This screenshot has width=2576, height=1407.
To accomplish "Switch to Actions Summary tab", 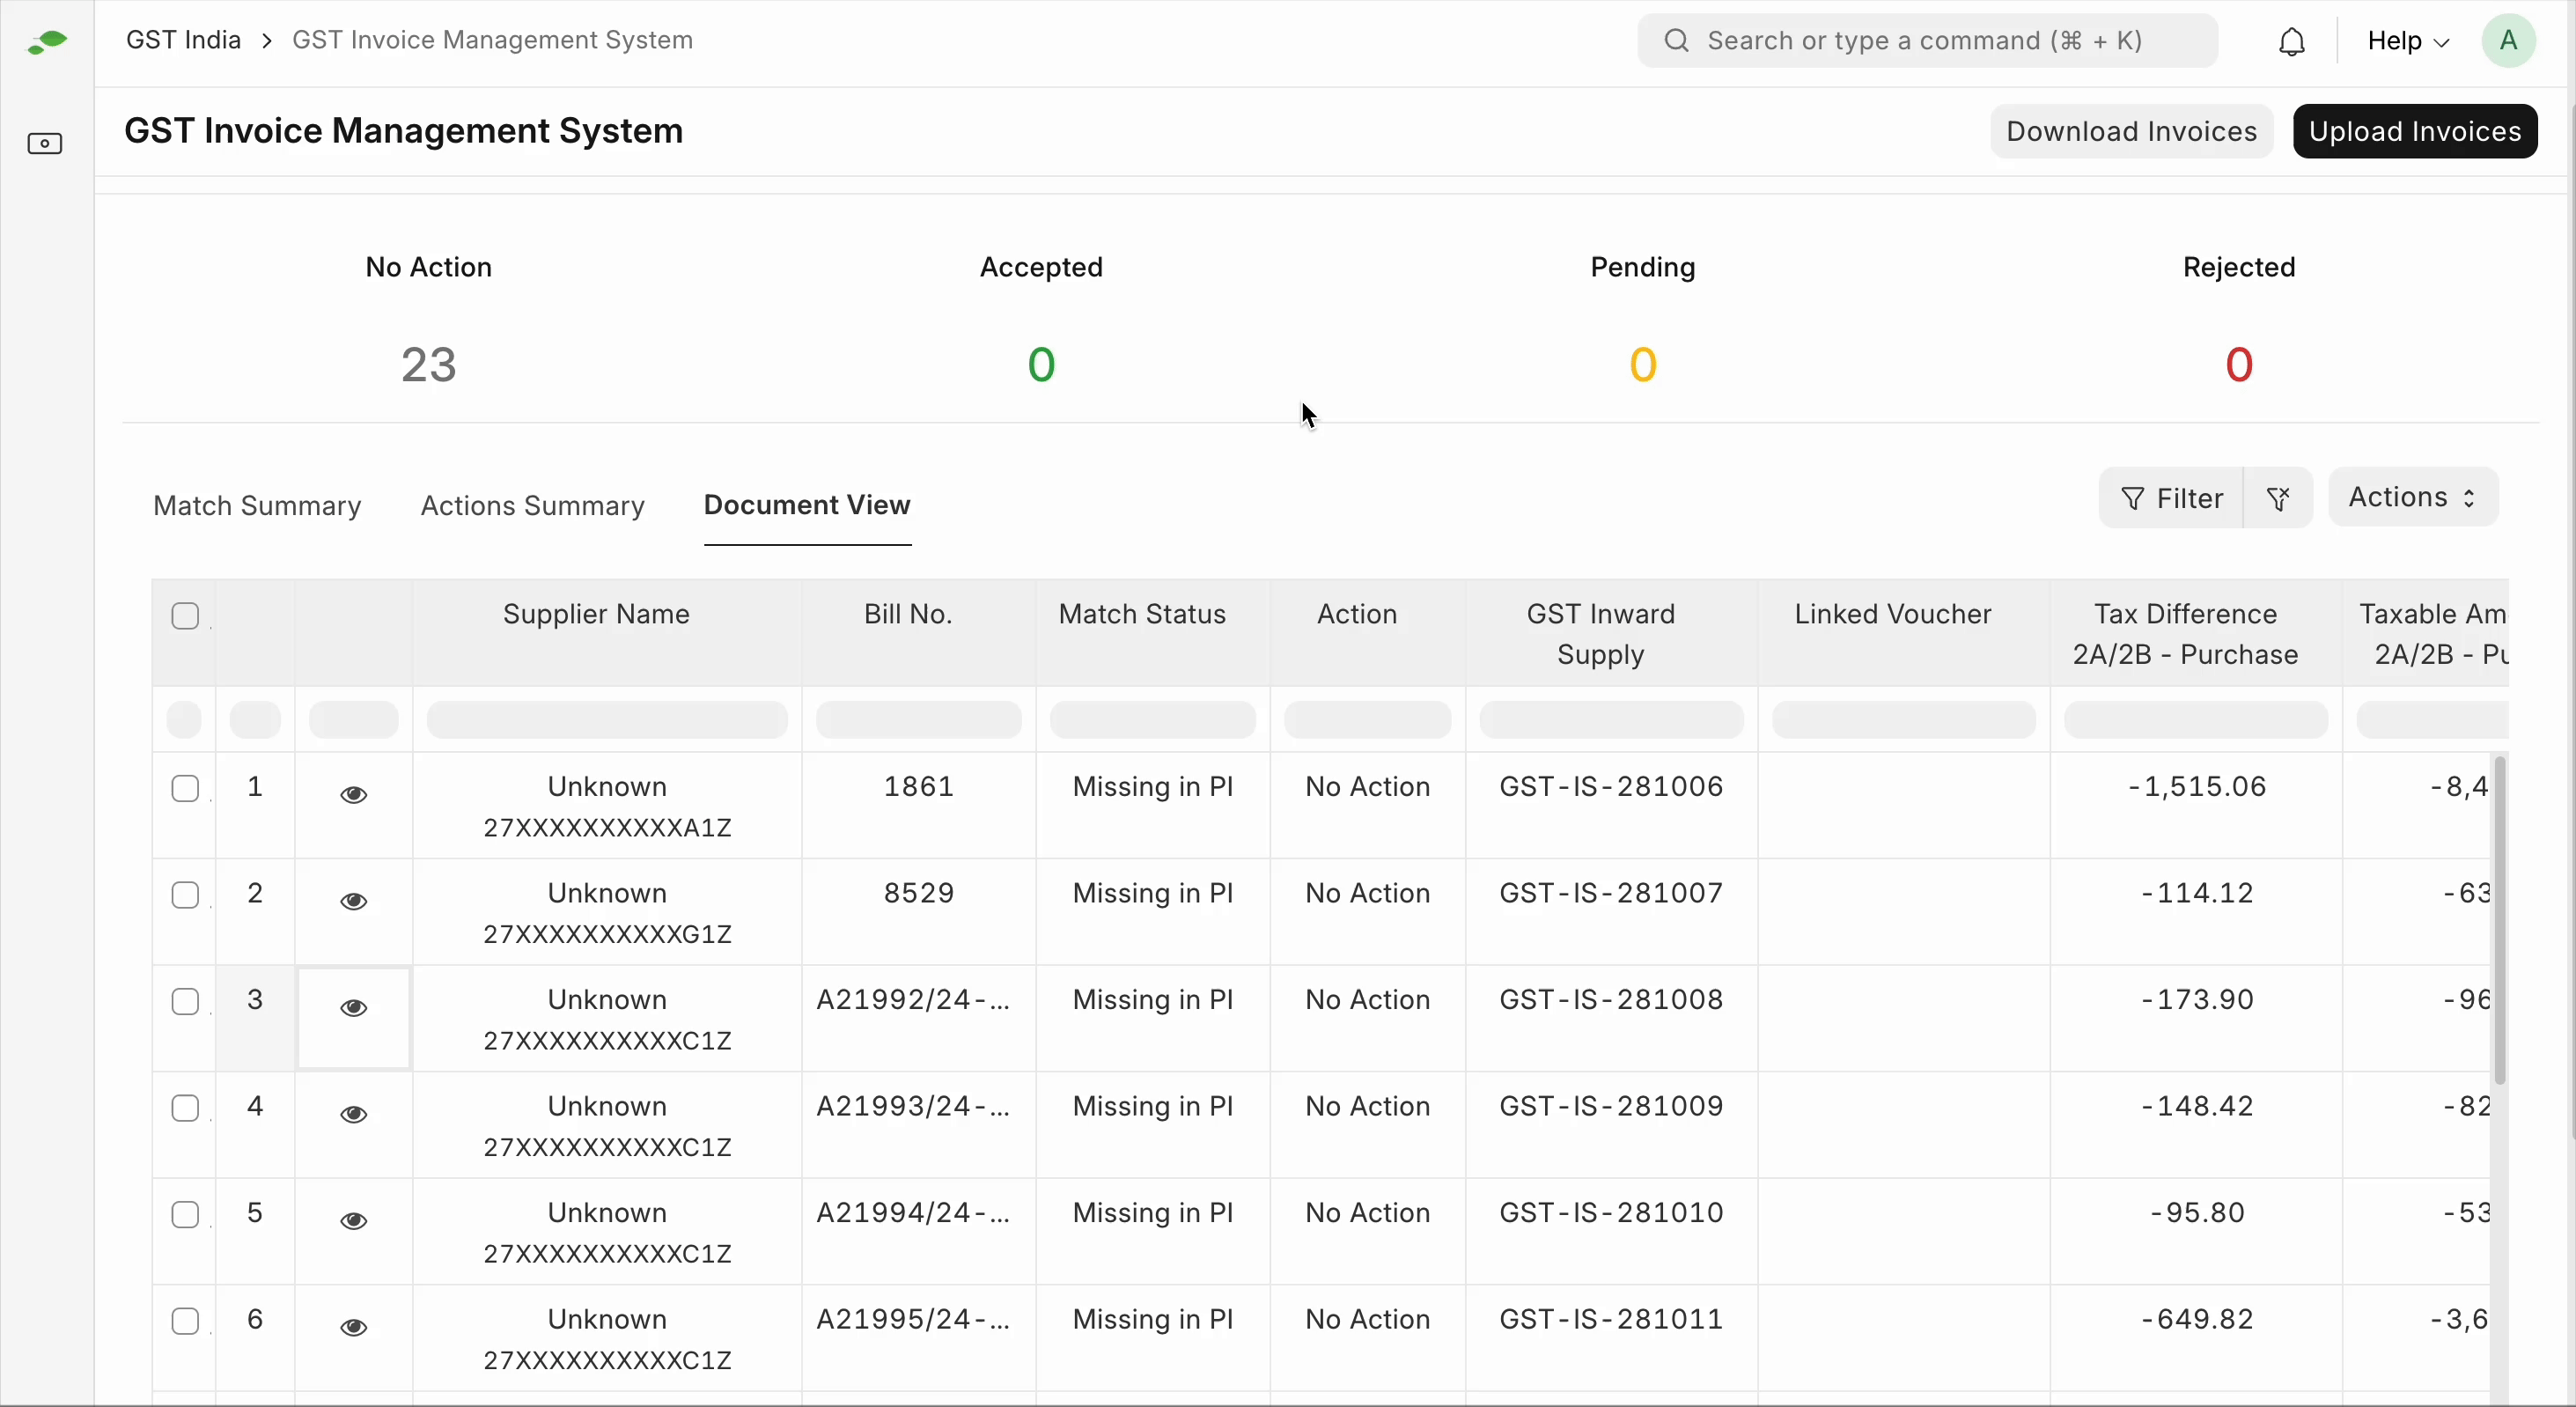I will 532,506.
